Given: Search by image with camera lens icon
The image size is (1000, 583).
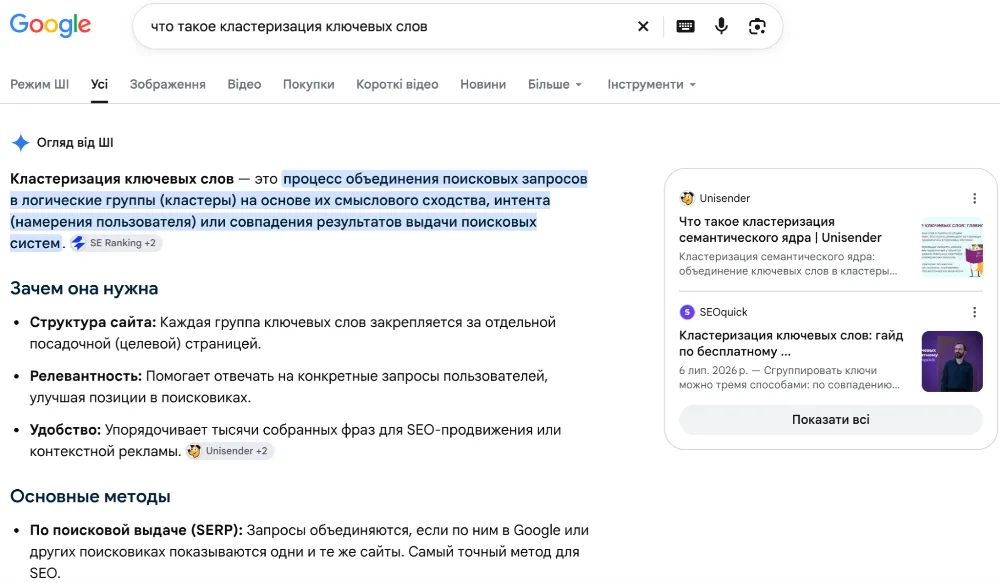Looking at the screenshot, I should click(757, 26).
